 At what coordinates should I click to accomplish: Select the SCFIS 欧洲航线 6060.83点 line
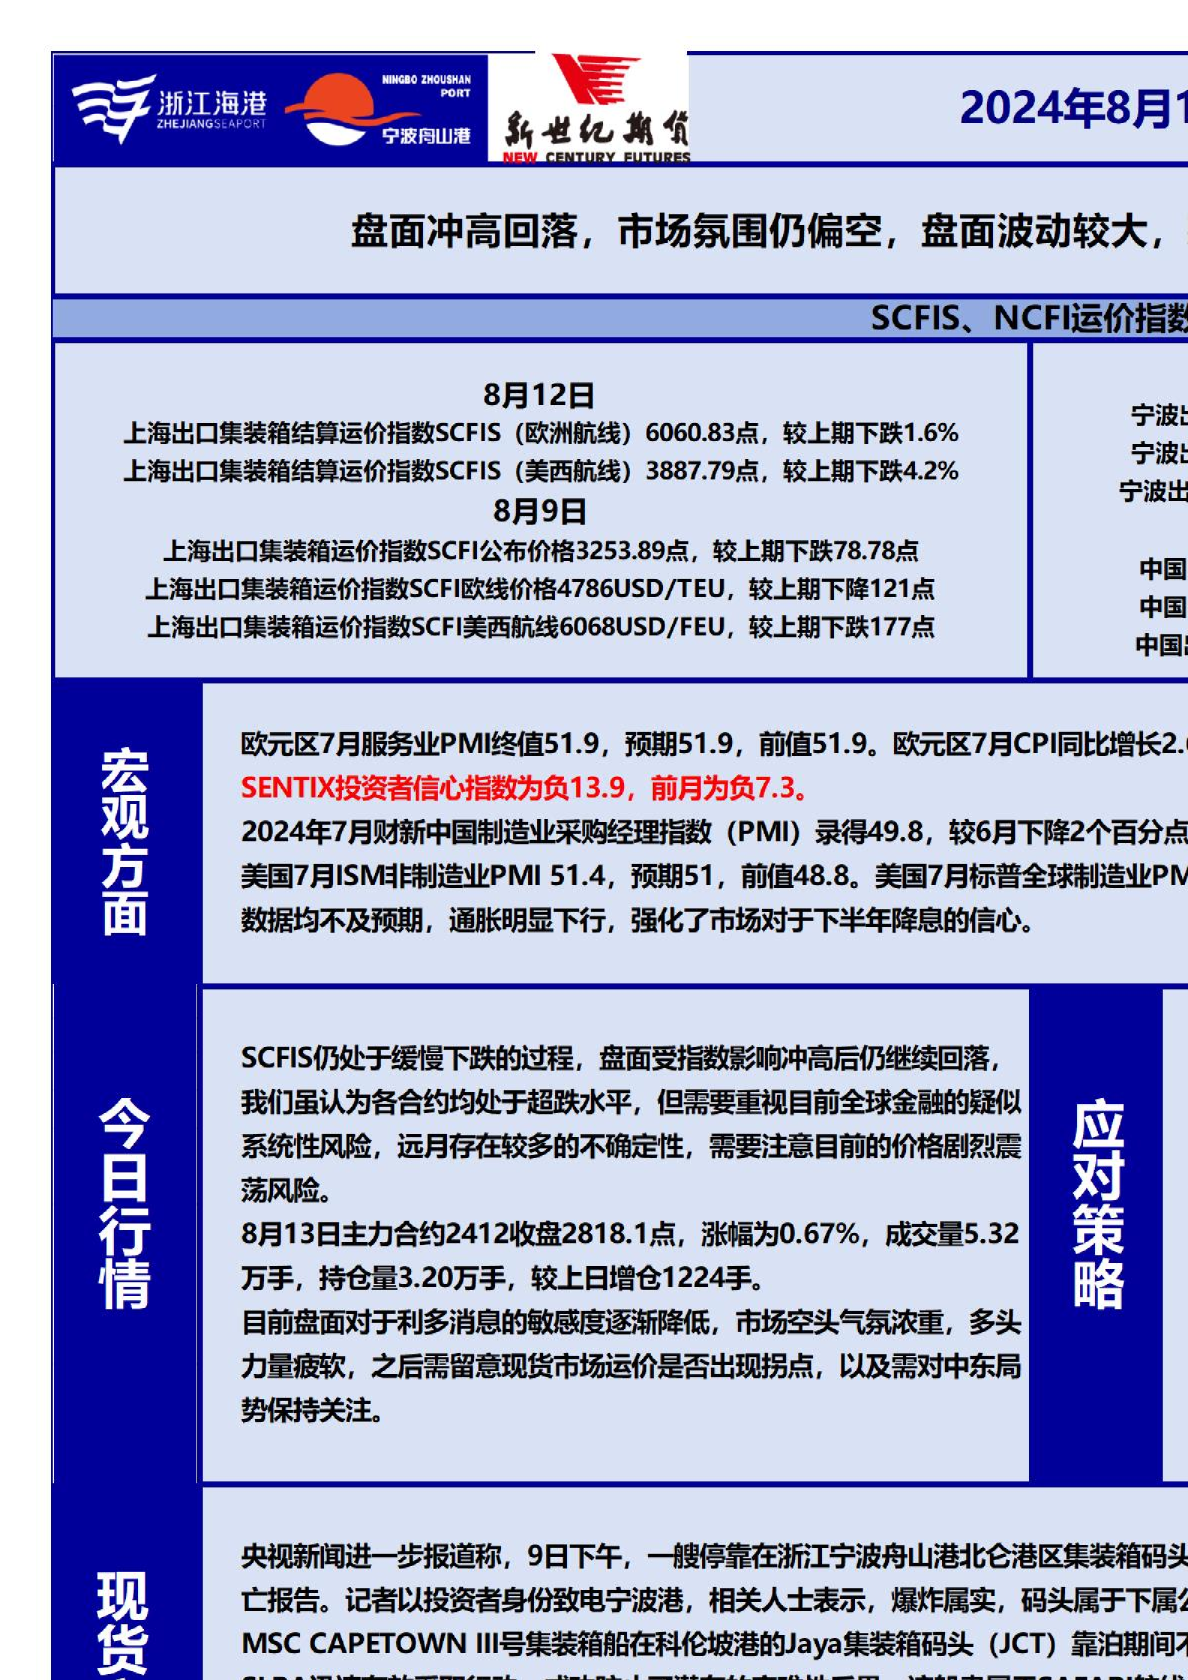point(540,433)
